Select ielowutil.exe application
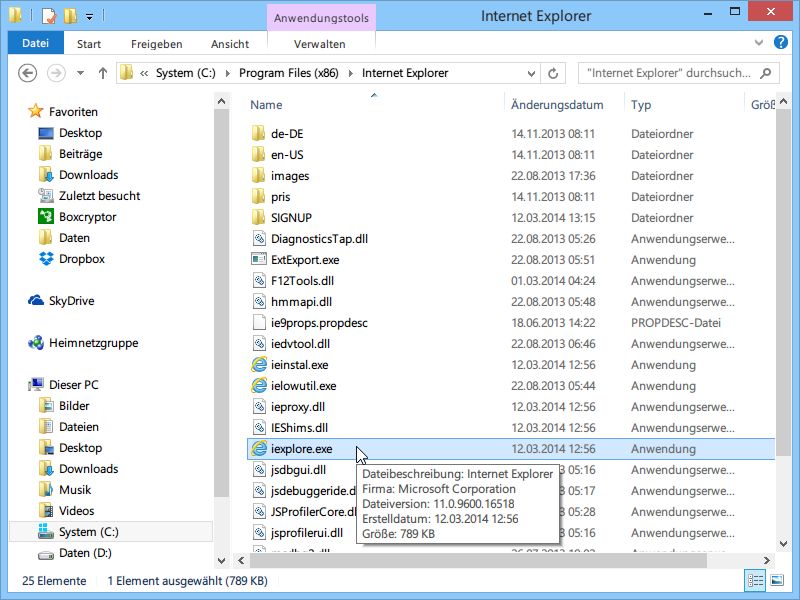The image size is (800, 600). pyautogui.click(x=303, y=386)
